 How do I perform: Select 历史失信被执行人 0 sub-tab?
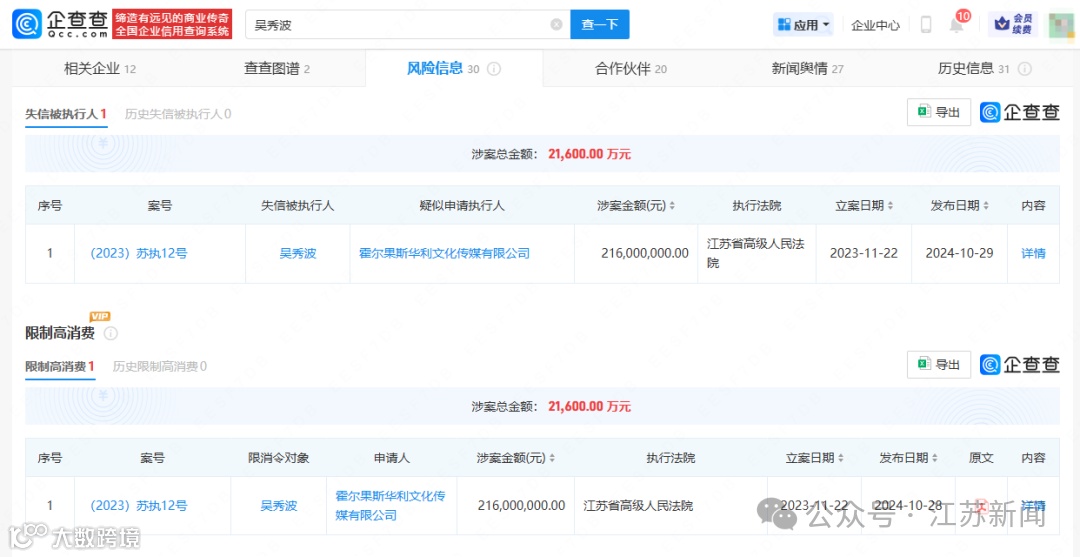click(x=178, y=114)
